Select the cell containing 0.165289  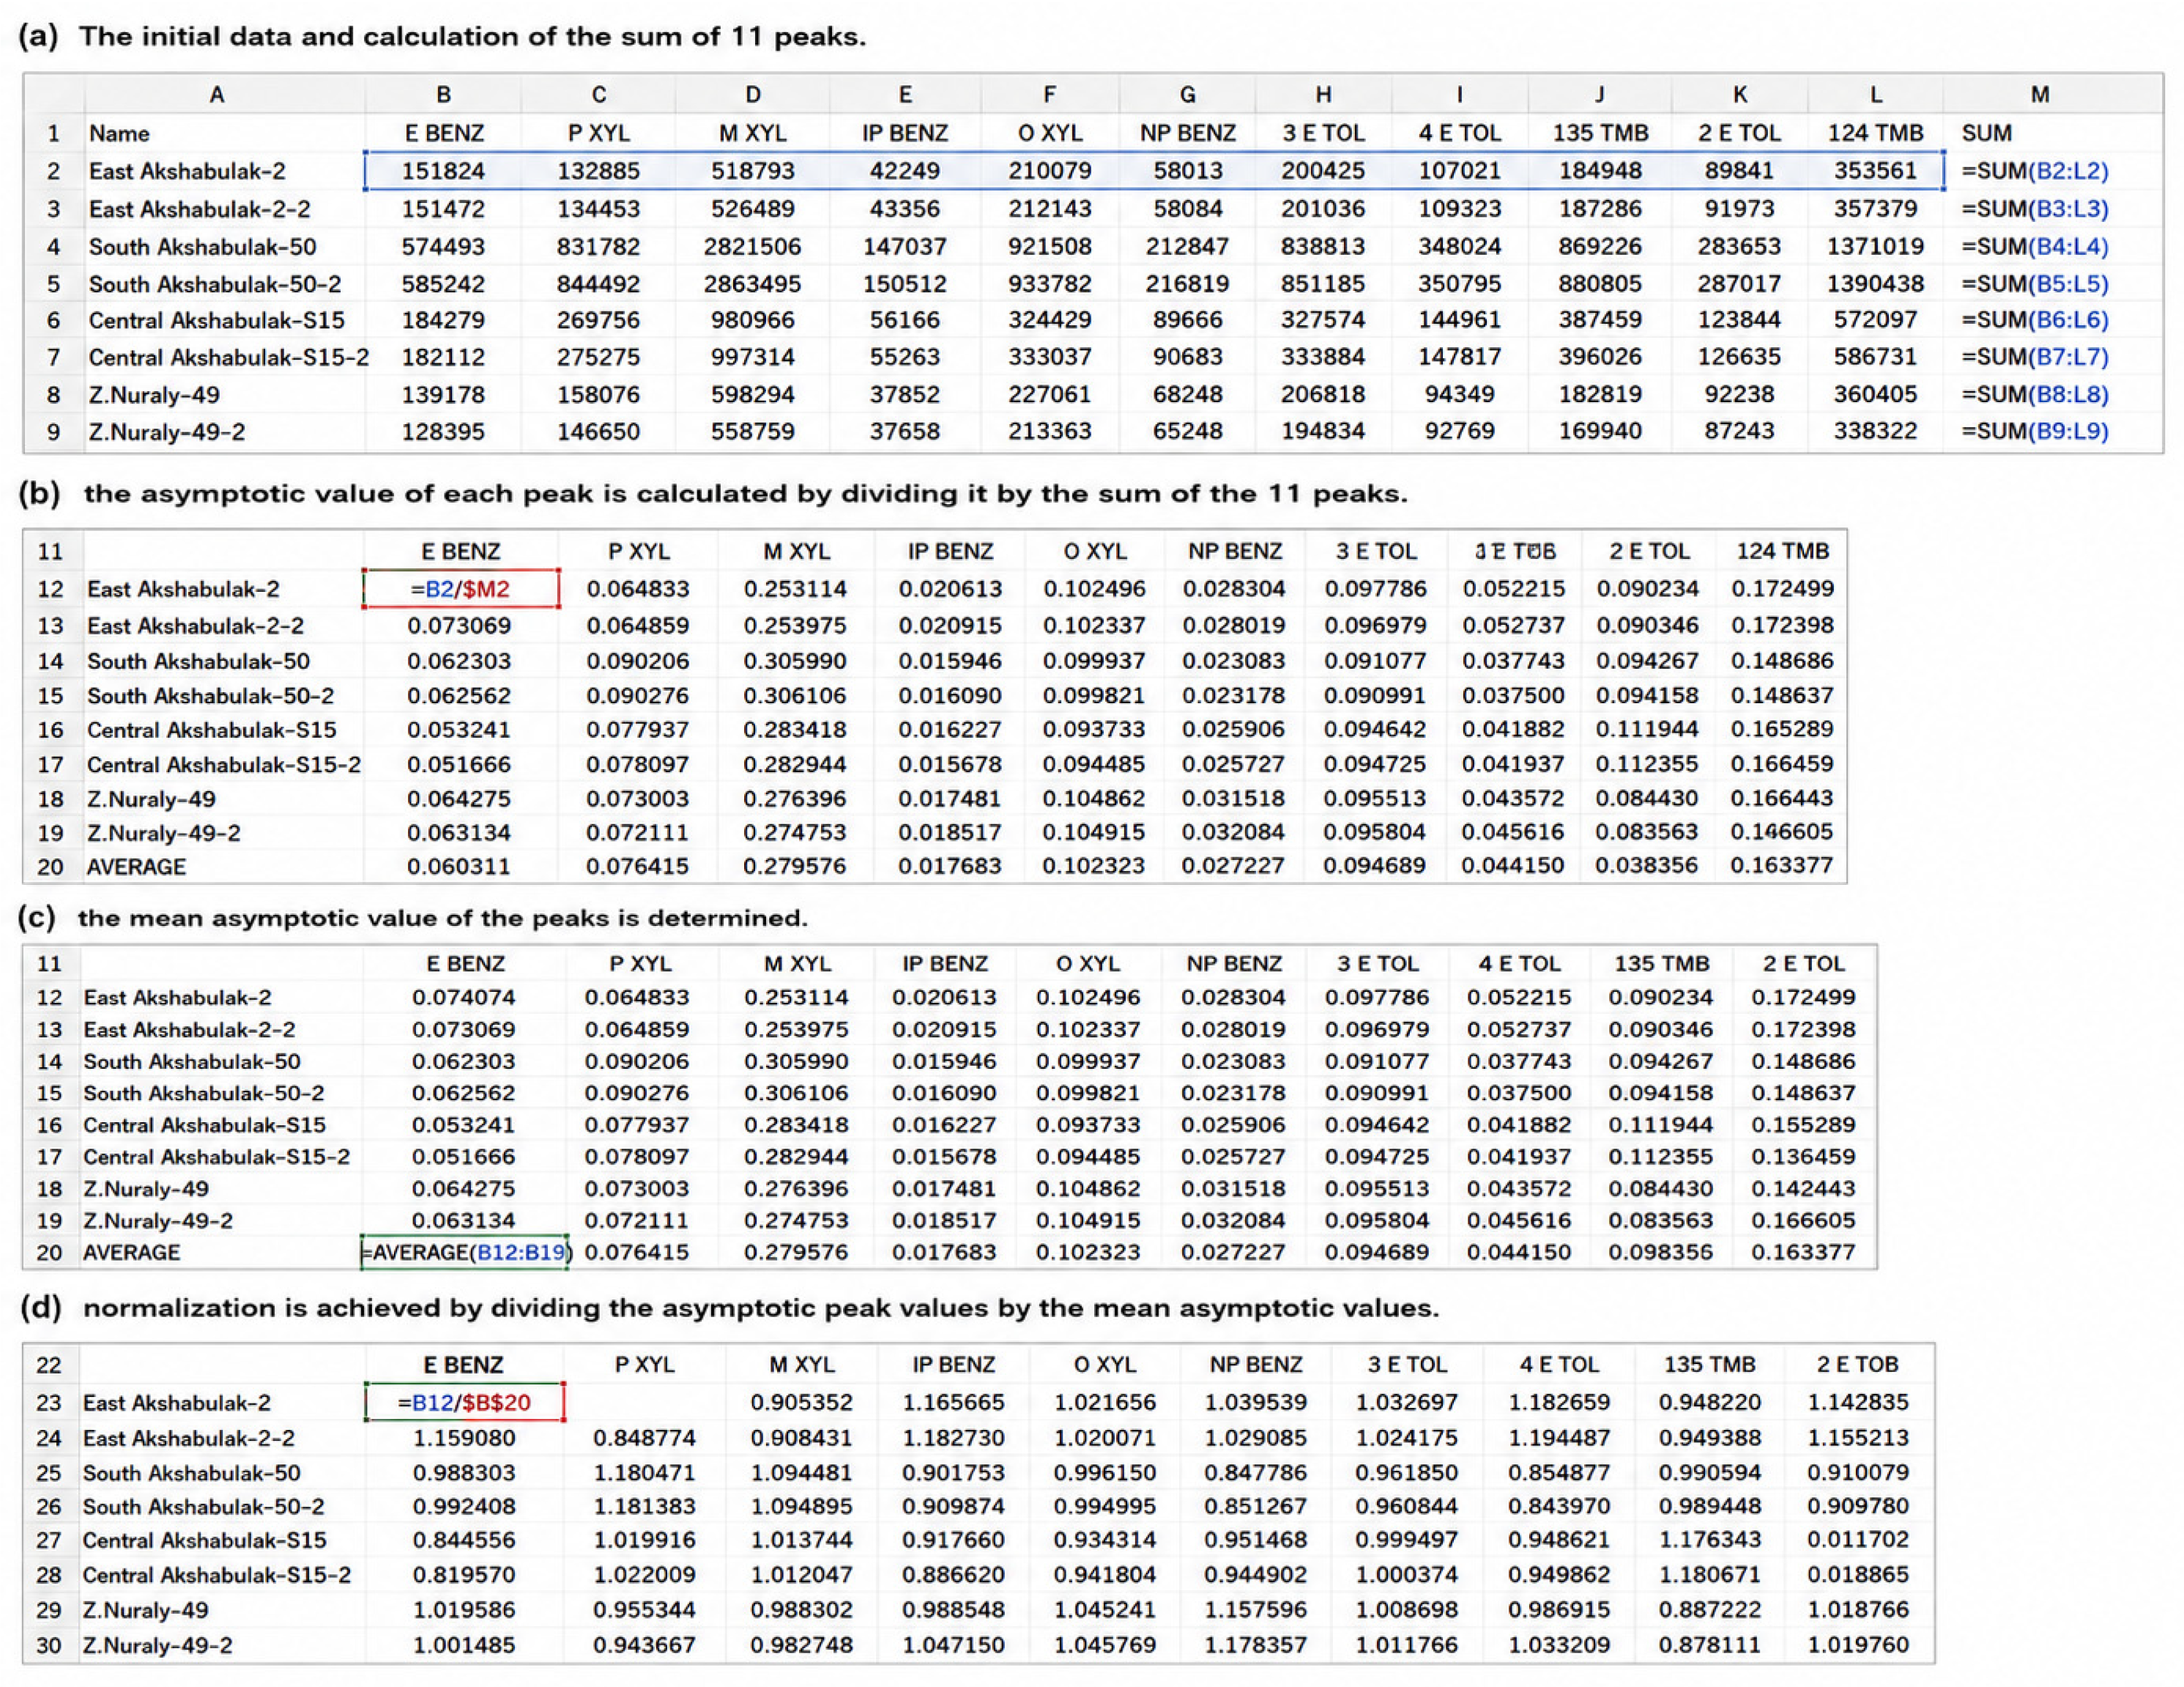[x=1782, y=730]
